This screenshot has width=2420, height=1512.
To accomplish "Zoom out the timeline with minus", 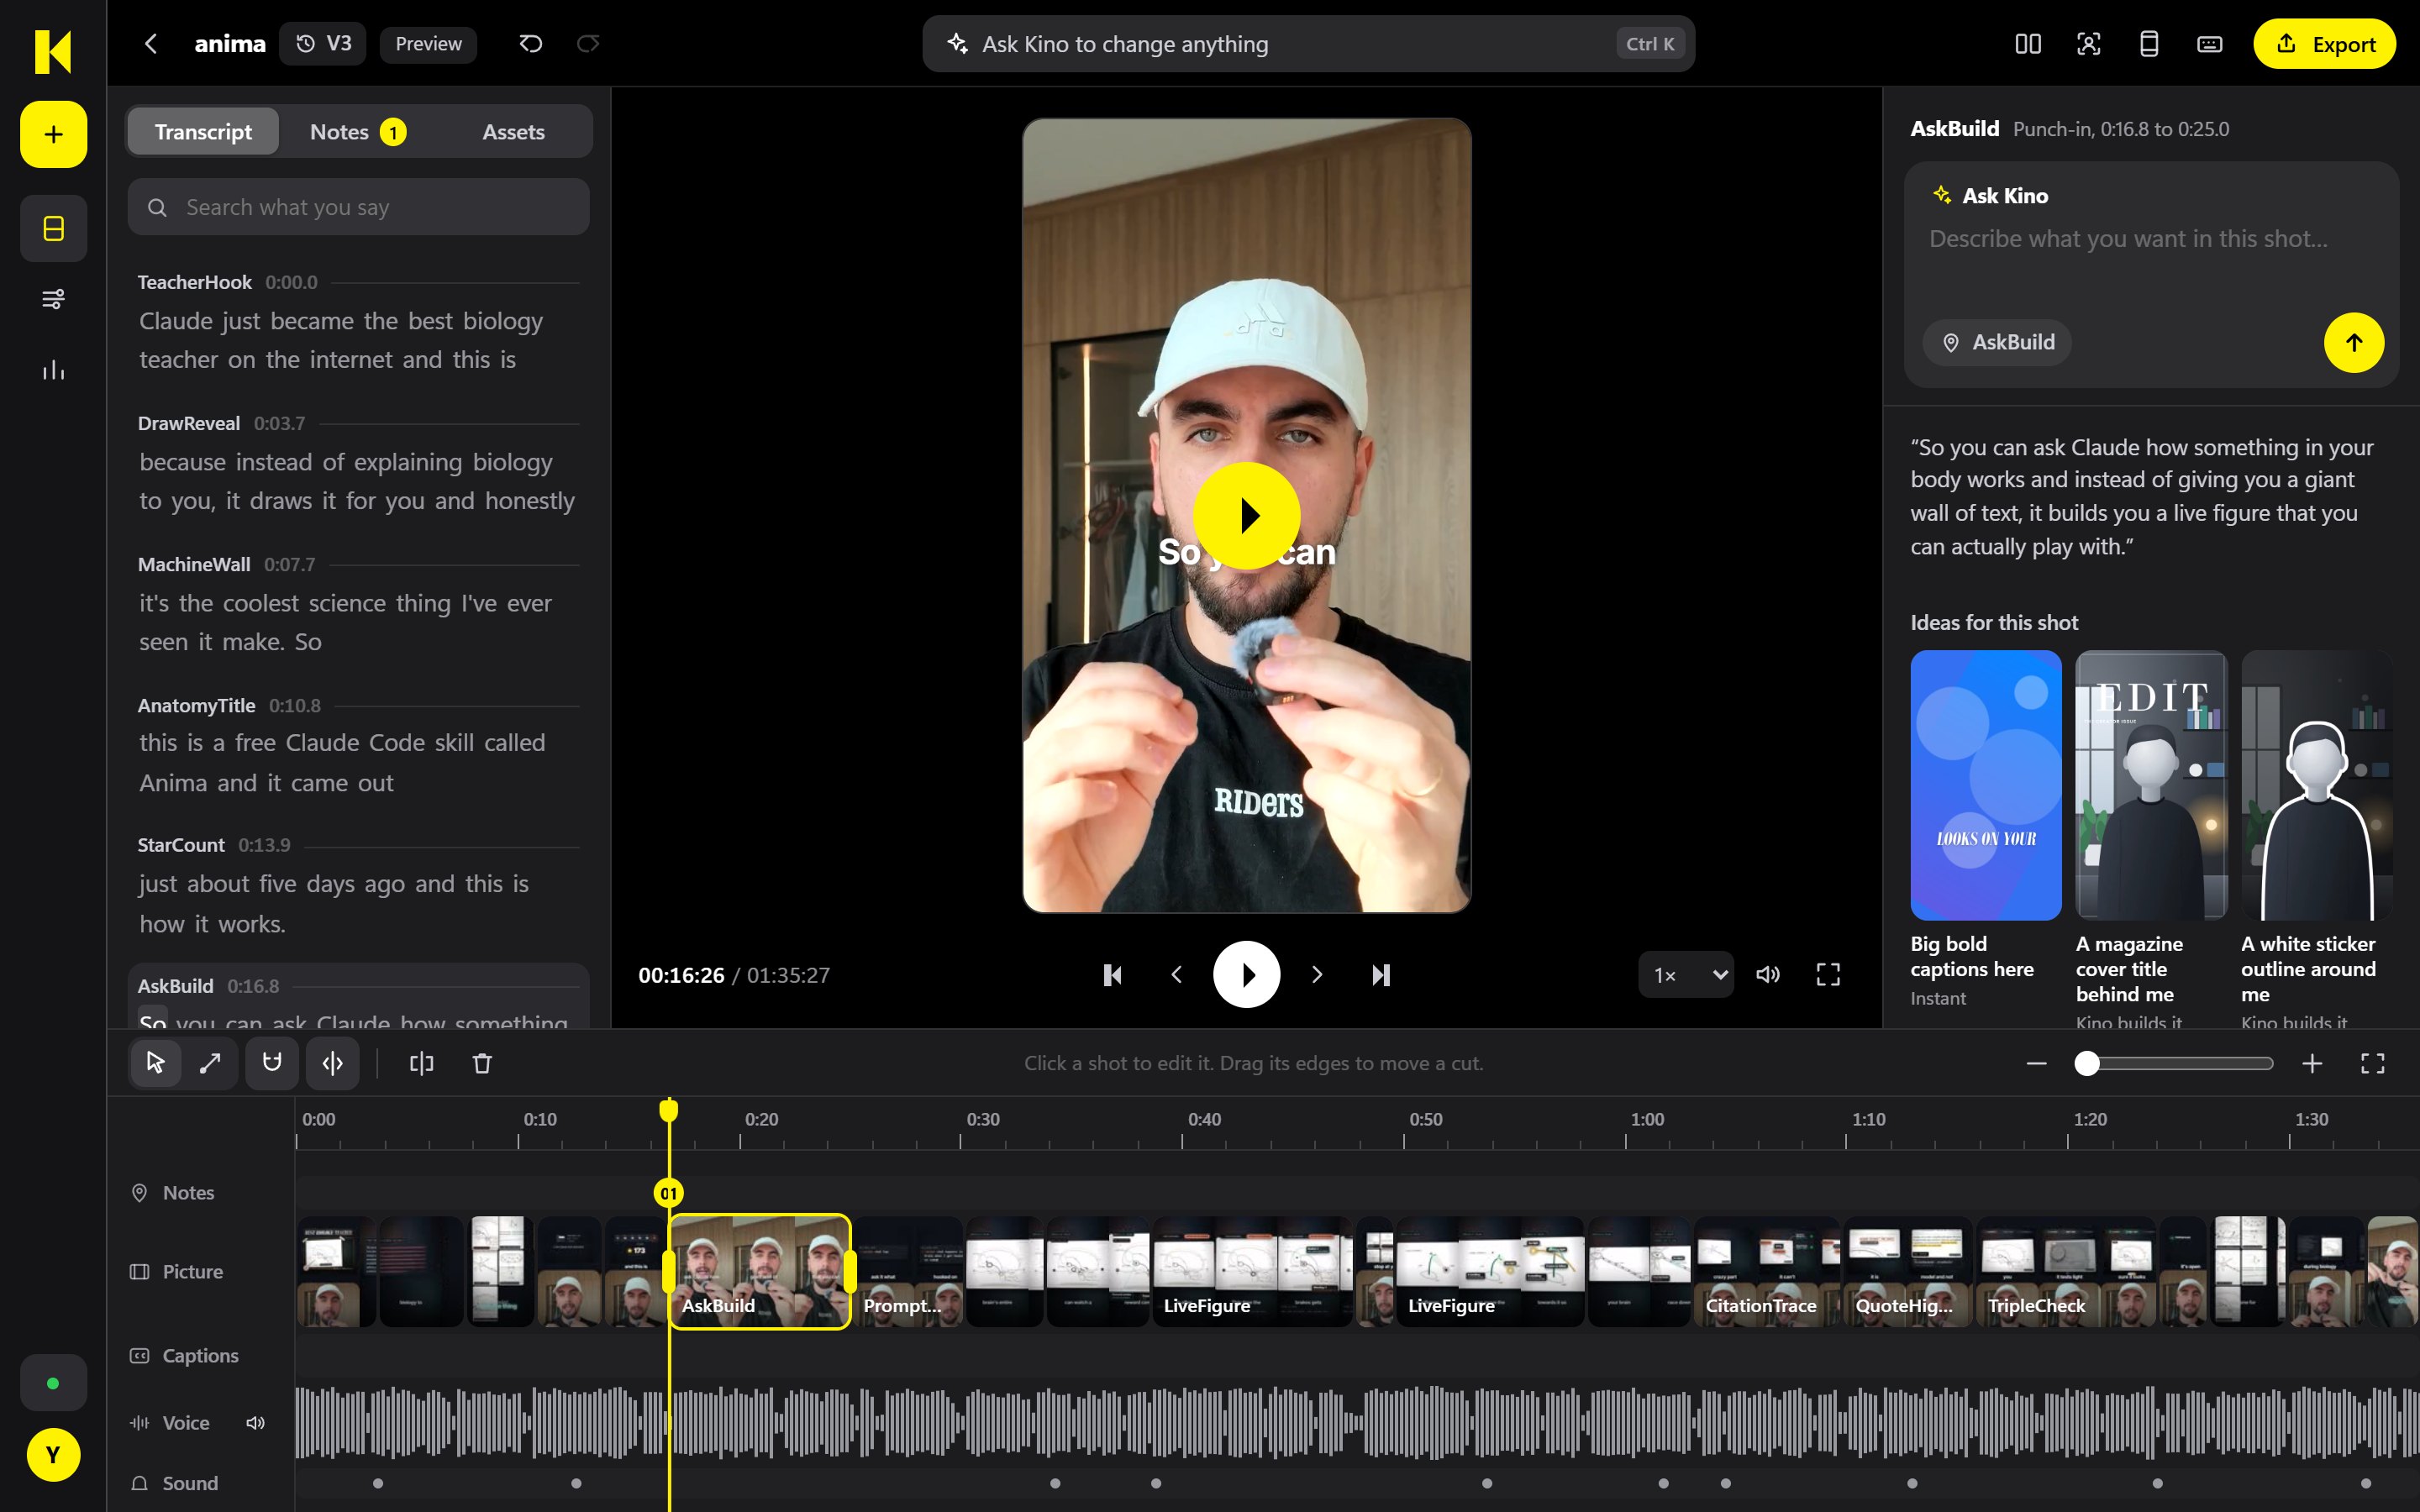I will [x=2037, y=1063].
